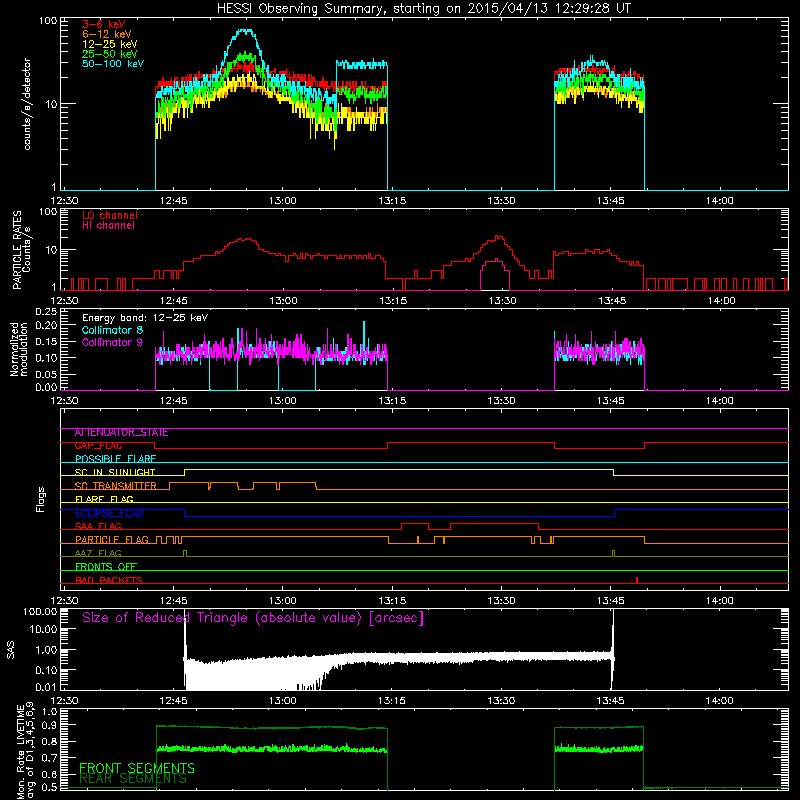
Task: Click the PARTICLE RATES axis label
Action: [17, 250]
